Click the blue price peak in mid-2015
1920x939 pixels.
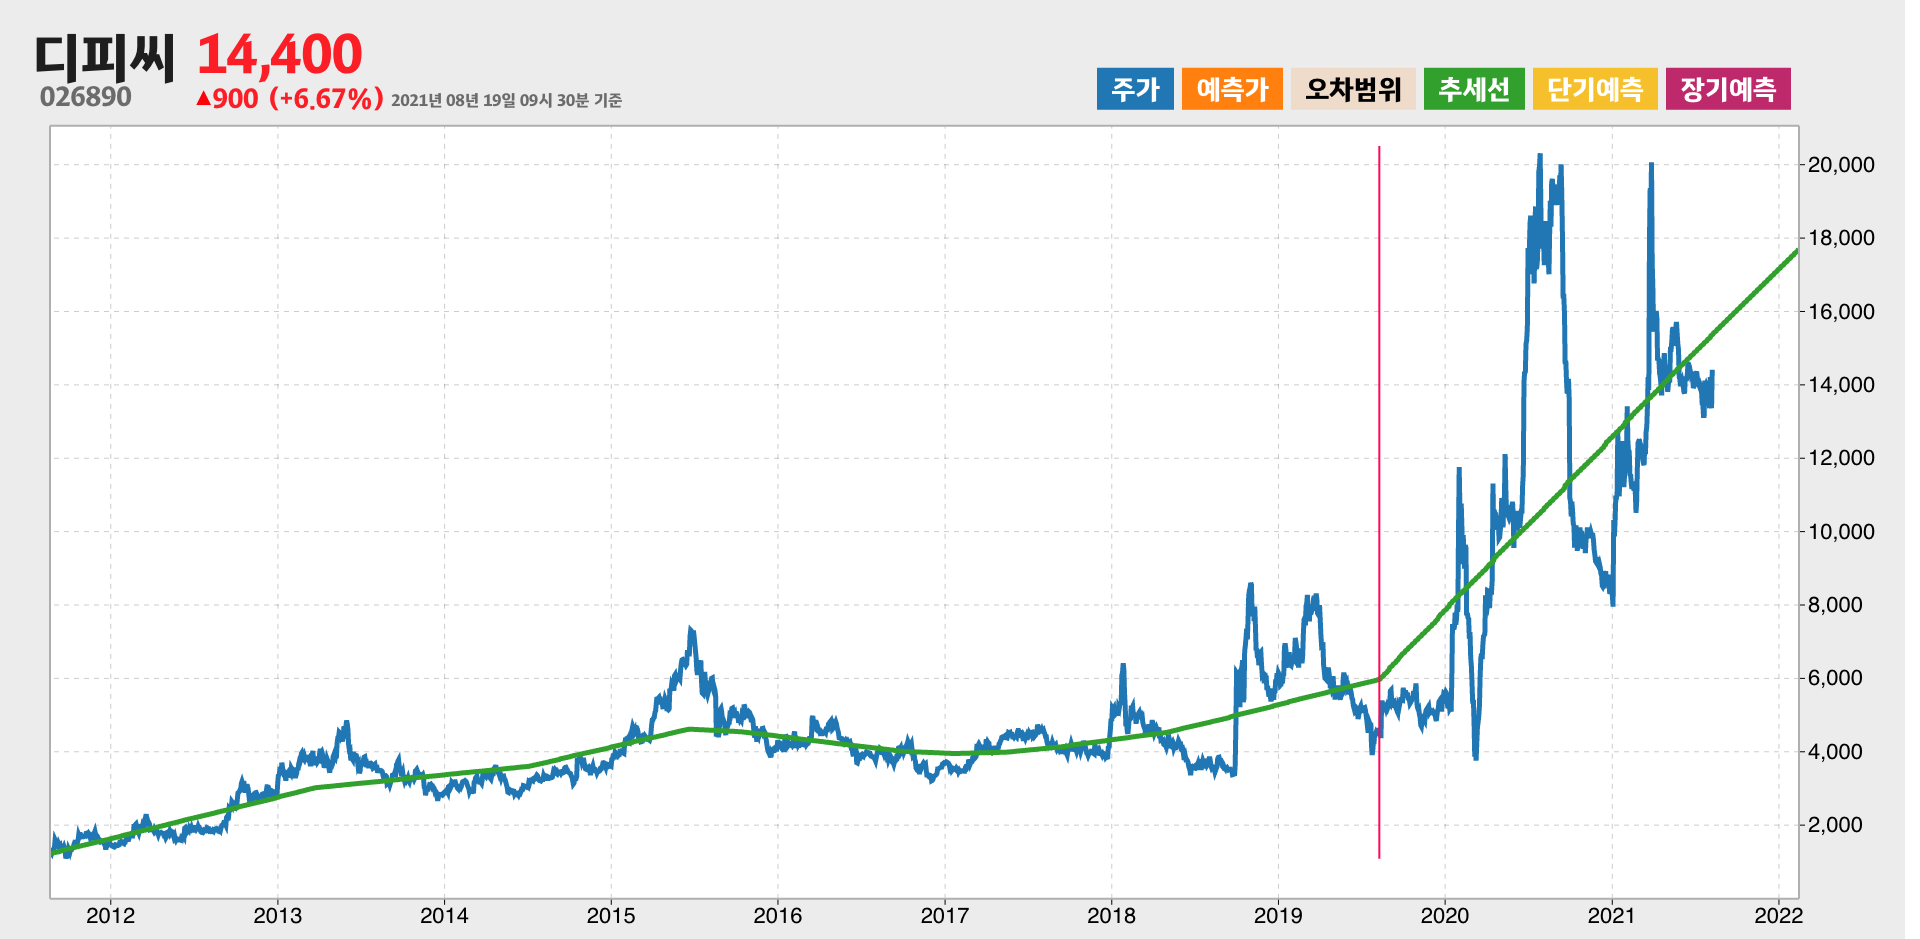[x=691, y=631]
